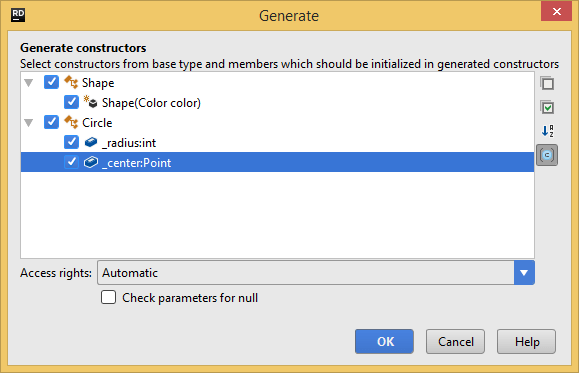Uncheck the _radius:int member checkbox

(x=71, y=142)
